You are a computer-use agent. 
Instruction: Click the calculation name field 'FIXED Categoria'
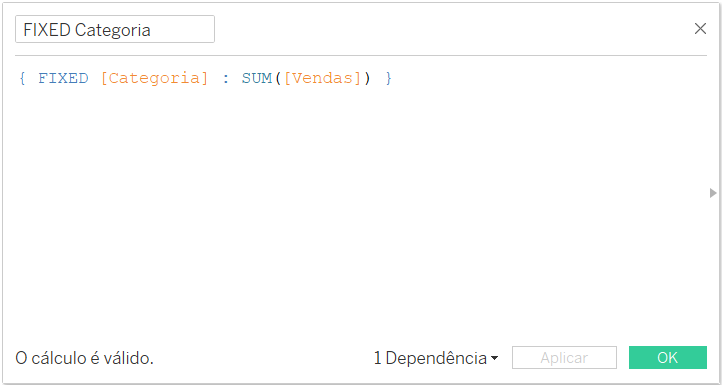115,29
